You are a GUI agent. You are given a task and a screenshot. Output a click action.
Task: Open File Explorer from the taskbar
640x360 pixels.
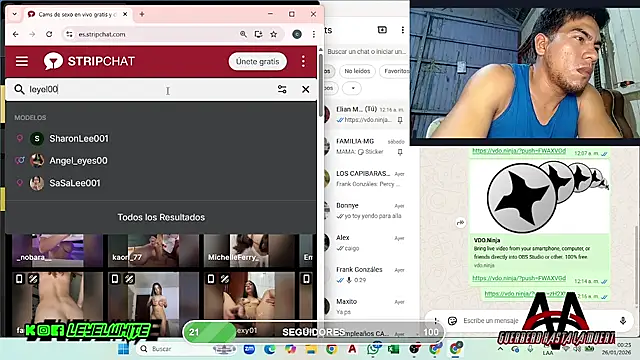(x=311, y=349)
